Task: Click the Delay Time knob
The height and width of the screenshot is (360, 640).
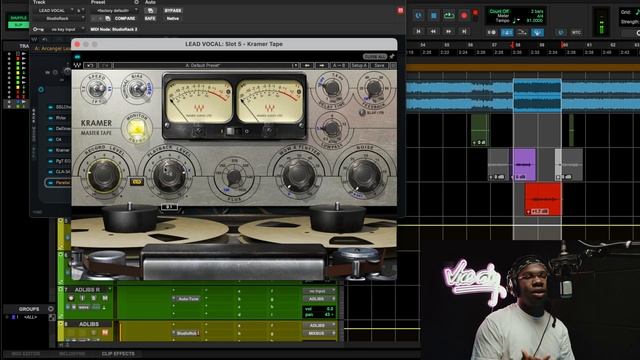Action: click(x=332, y=87)
